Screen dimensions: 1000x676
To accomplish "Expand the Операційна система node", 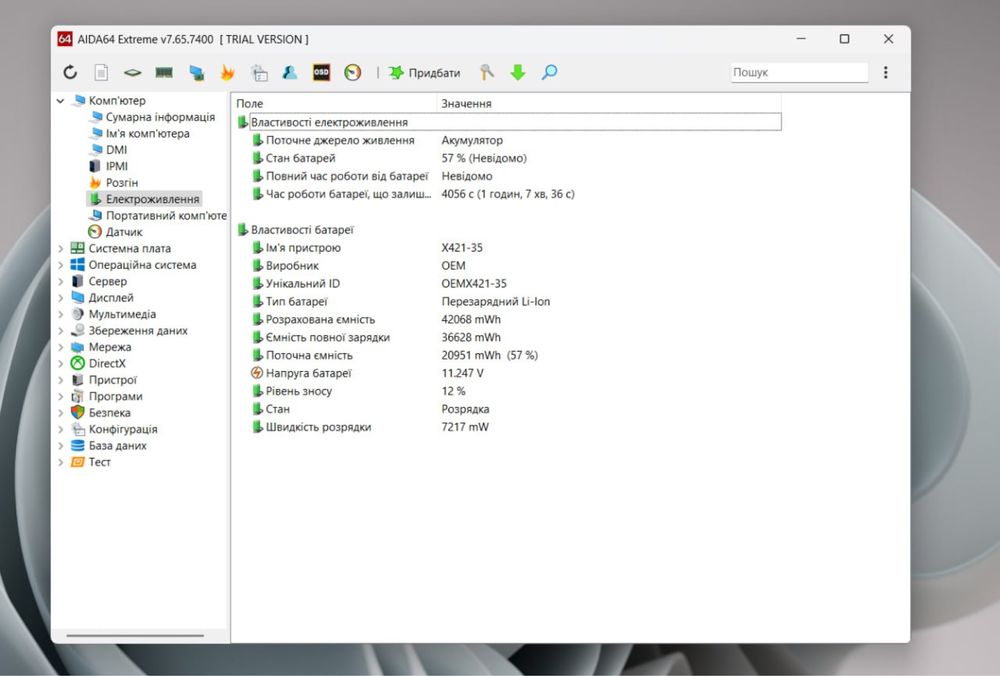I will (61, 265).
